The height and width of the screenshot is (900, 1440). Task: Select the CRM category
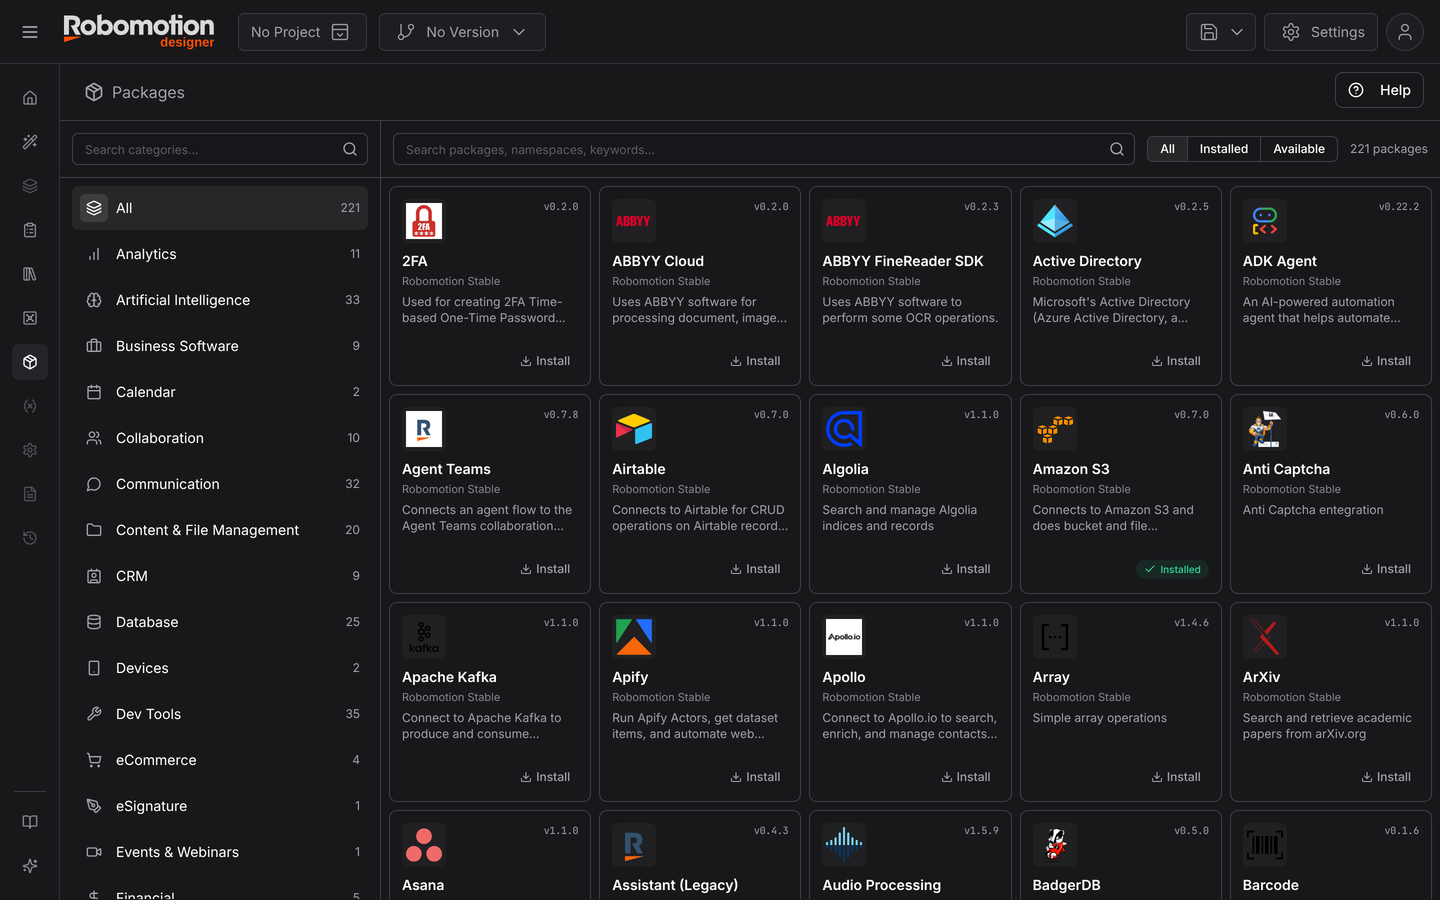(x=220, y=576)
